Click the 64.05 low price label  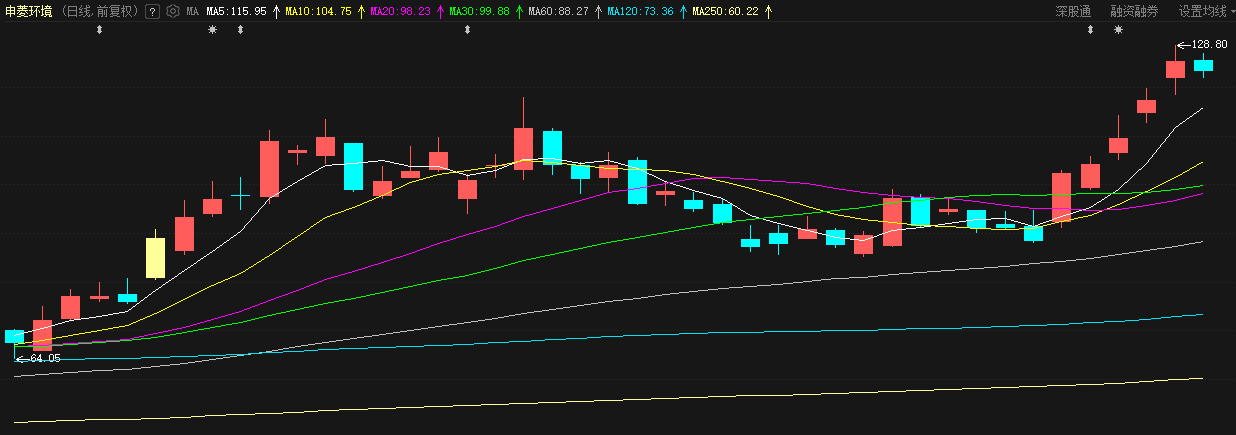tap(45, 358)
